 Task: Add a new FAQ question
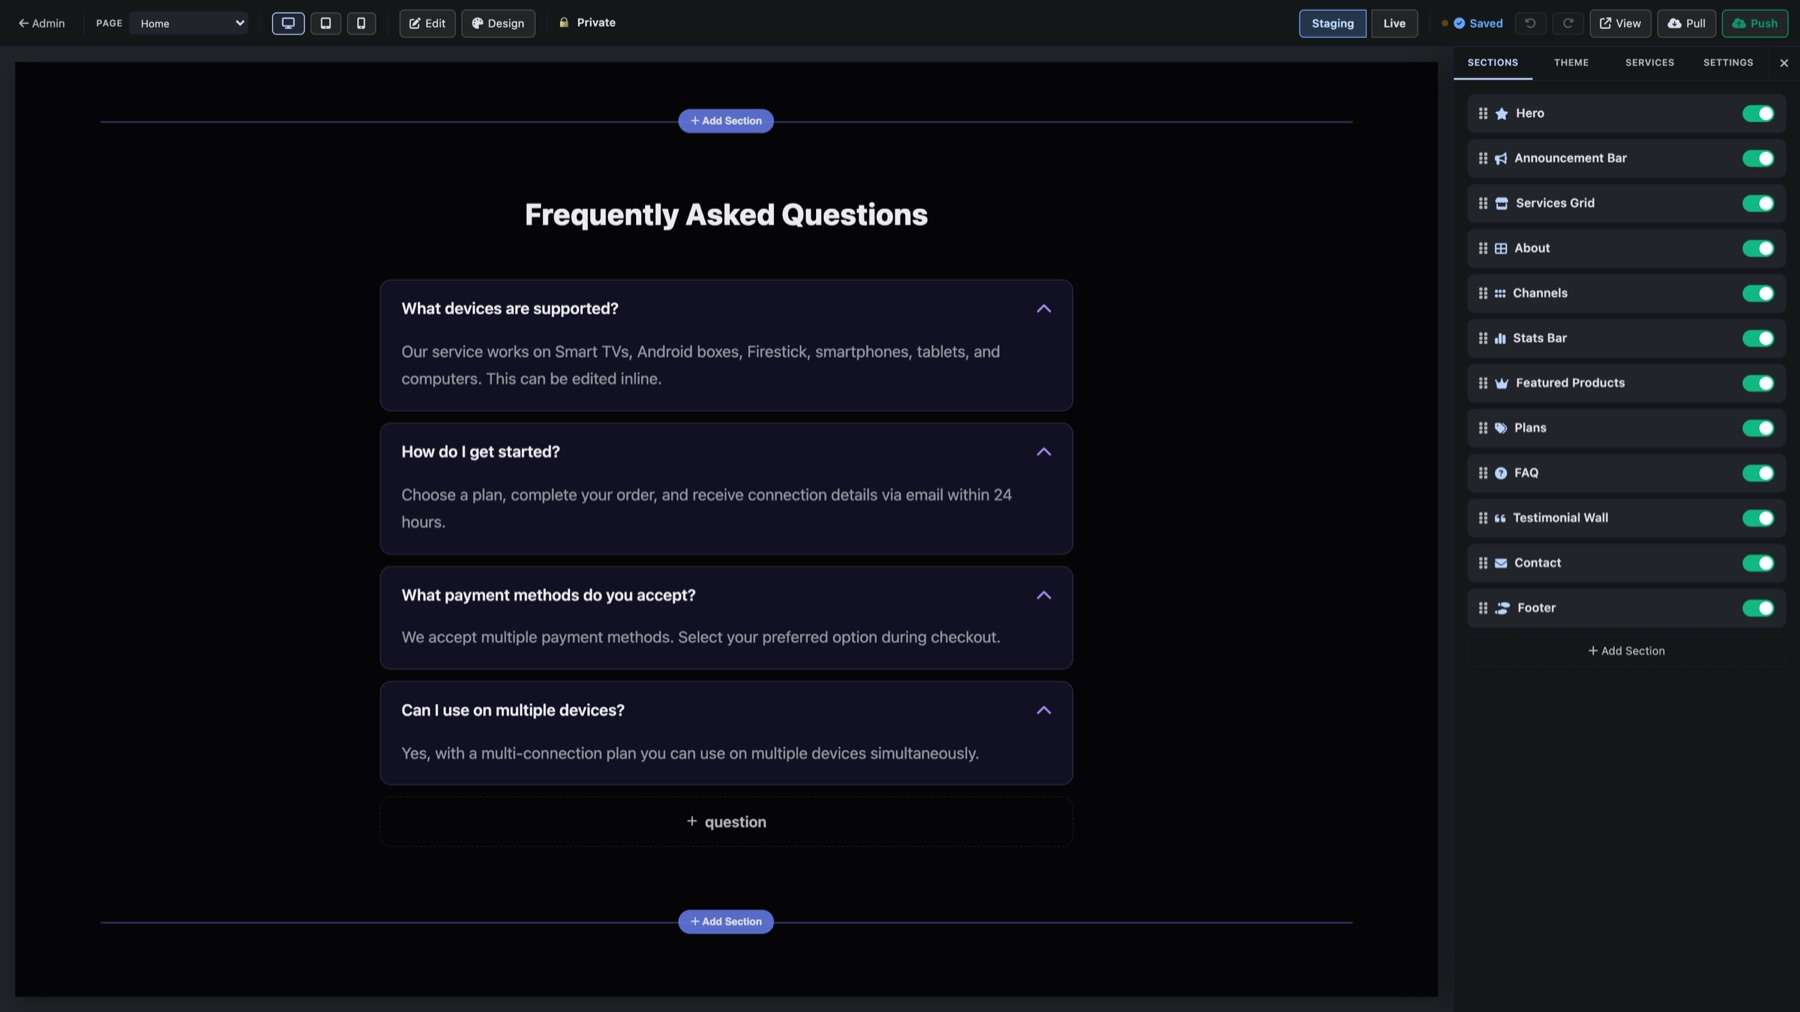pyautogui.click(x=726, y=822)
